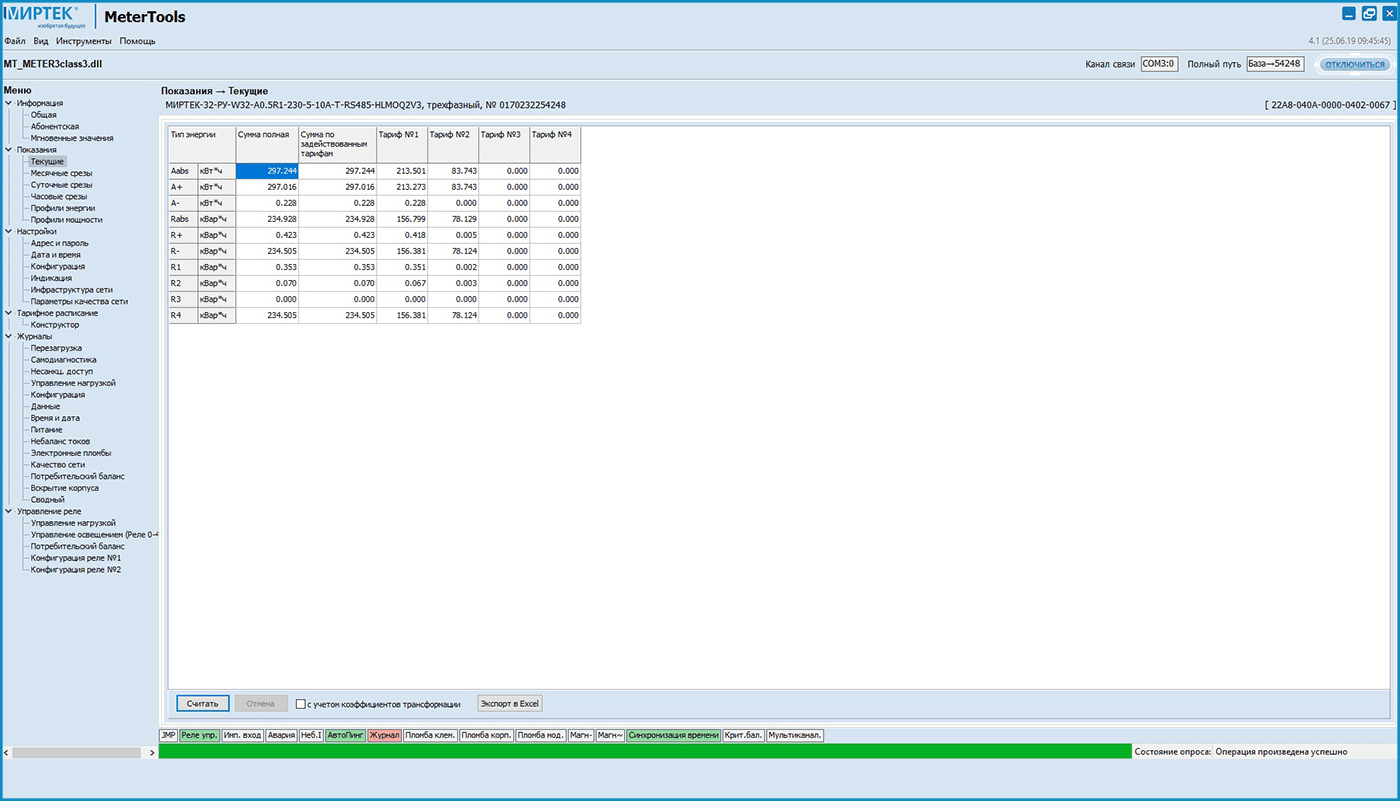The image size is (1400, 801).
Task: Open Индикация settings item
Action: pyautogui.click(x=51, y=278)
